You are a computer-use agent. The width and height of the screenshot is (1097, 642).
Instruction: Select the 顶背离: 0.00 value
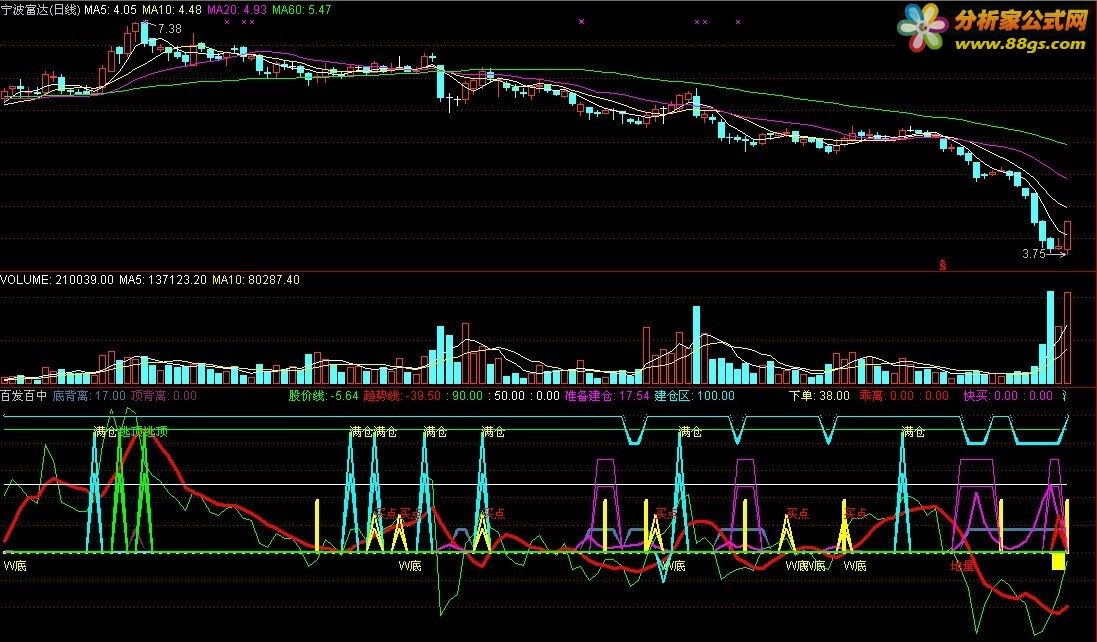point(164,396)
